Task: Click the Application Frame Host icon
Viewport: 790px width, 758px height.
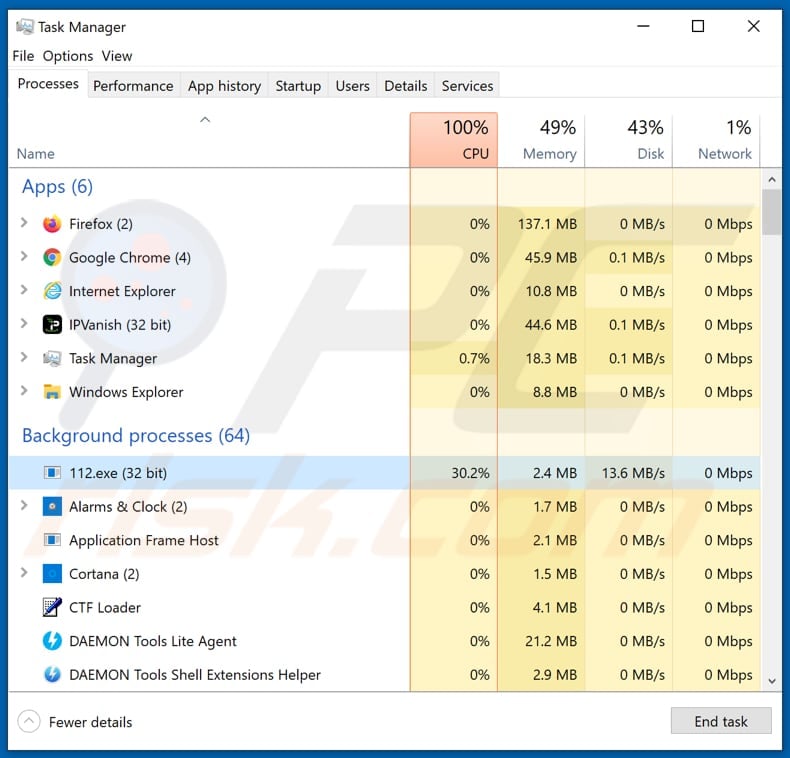Action: [52, 540]
